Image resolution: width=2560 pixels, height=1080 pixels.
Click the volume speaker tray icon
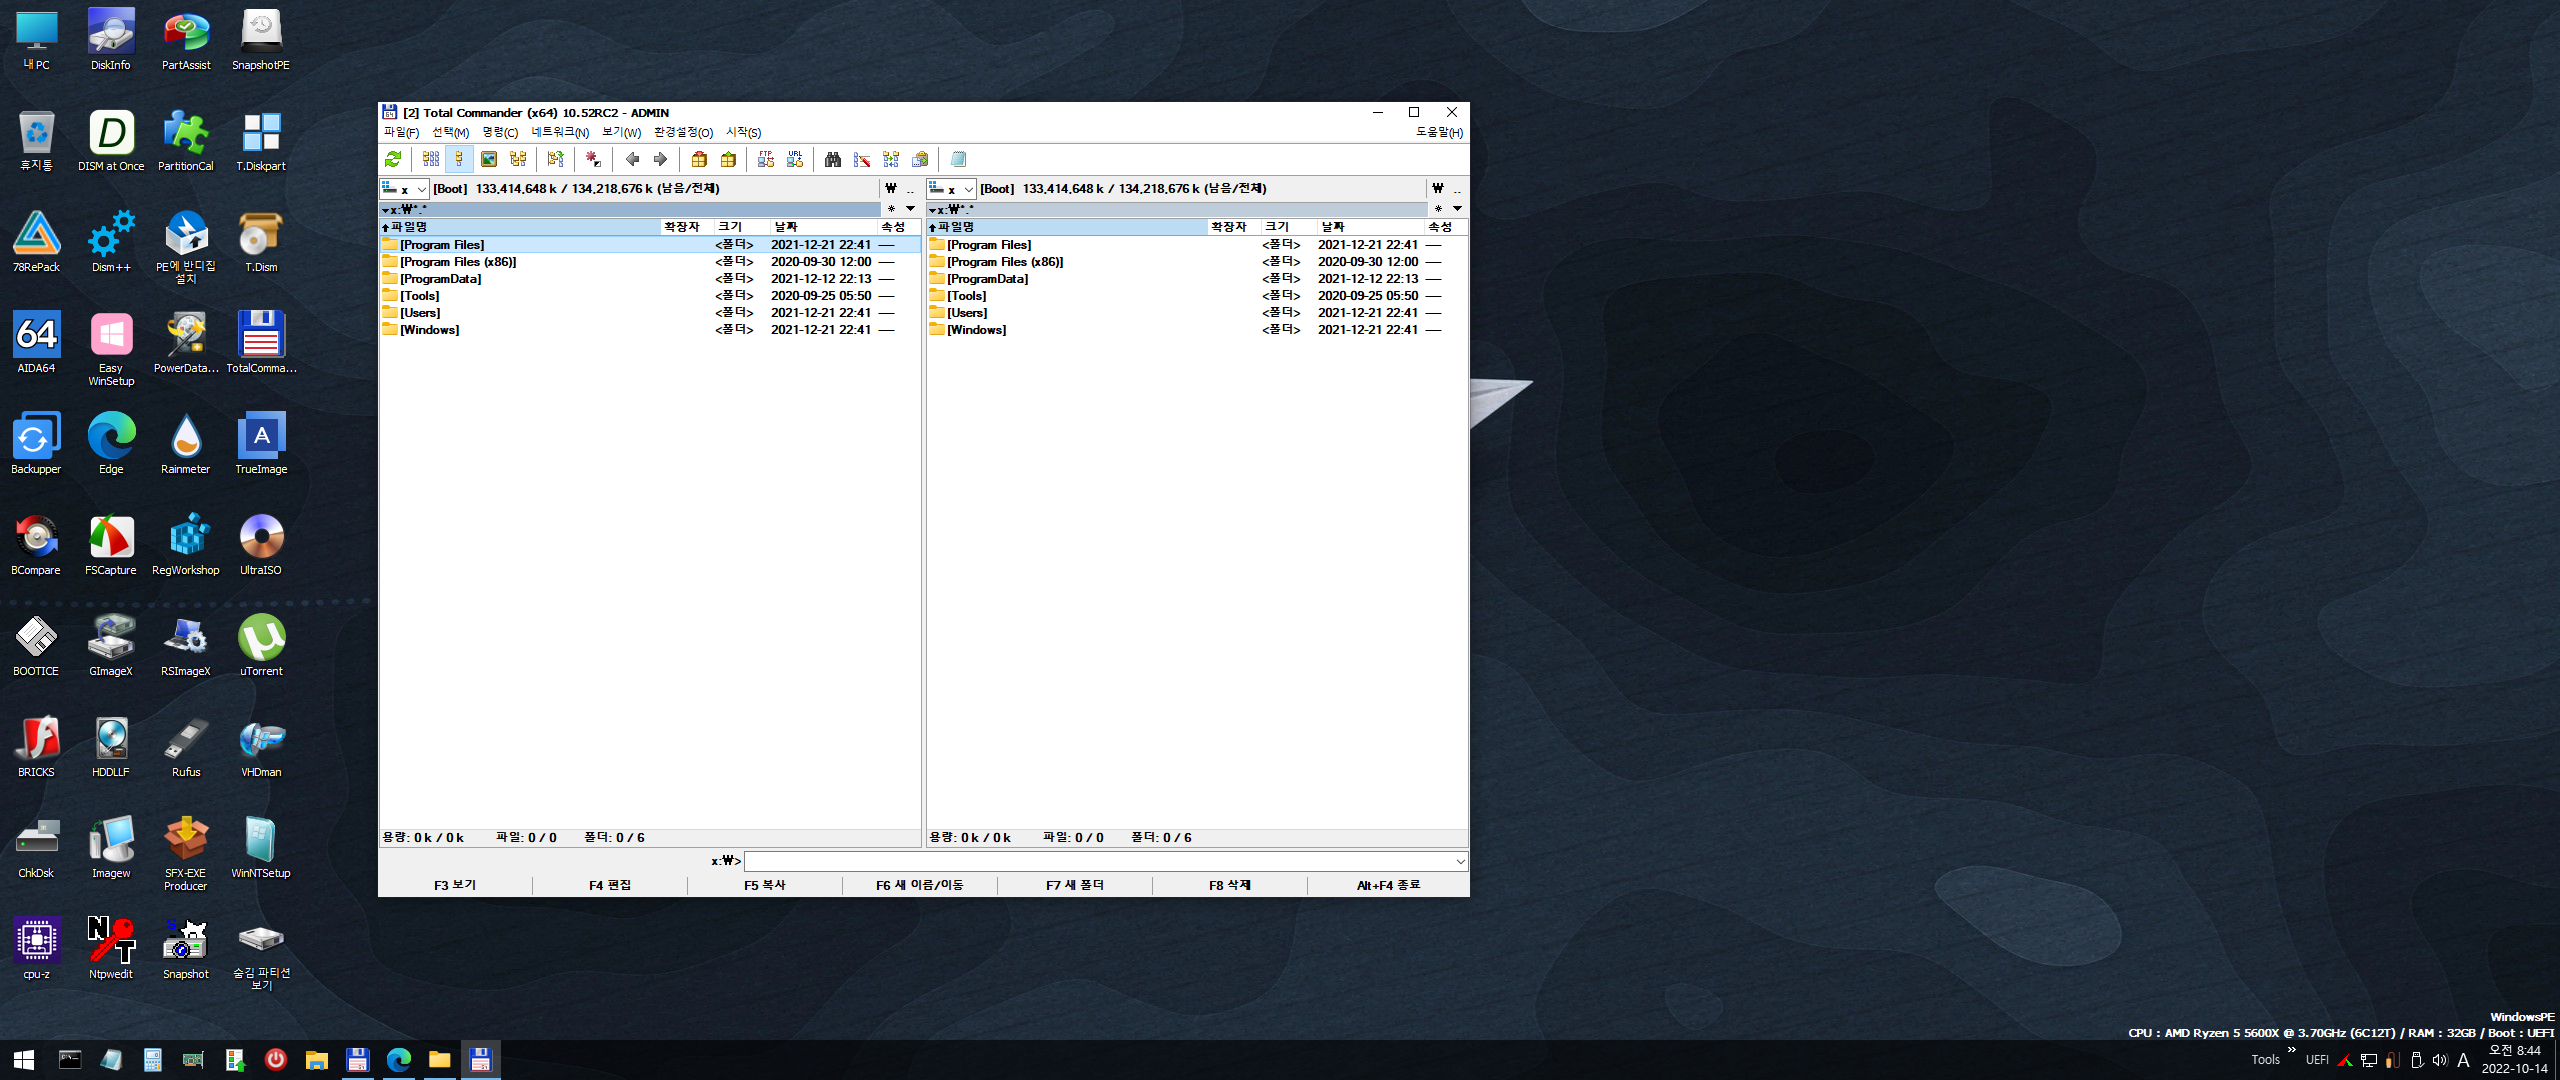point(2439,1060)
